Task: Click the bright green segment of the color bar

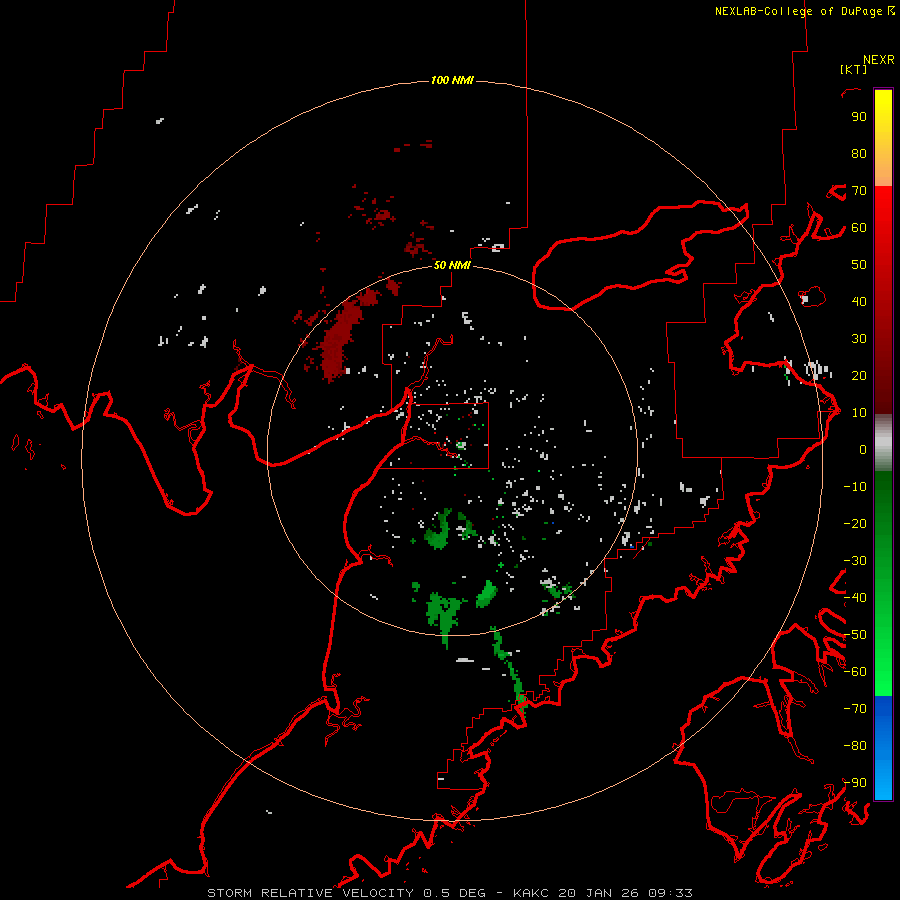Action: [x=883, y=649]
